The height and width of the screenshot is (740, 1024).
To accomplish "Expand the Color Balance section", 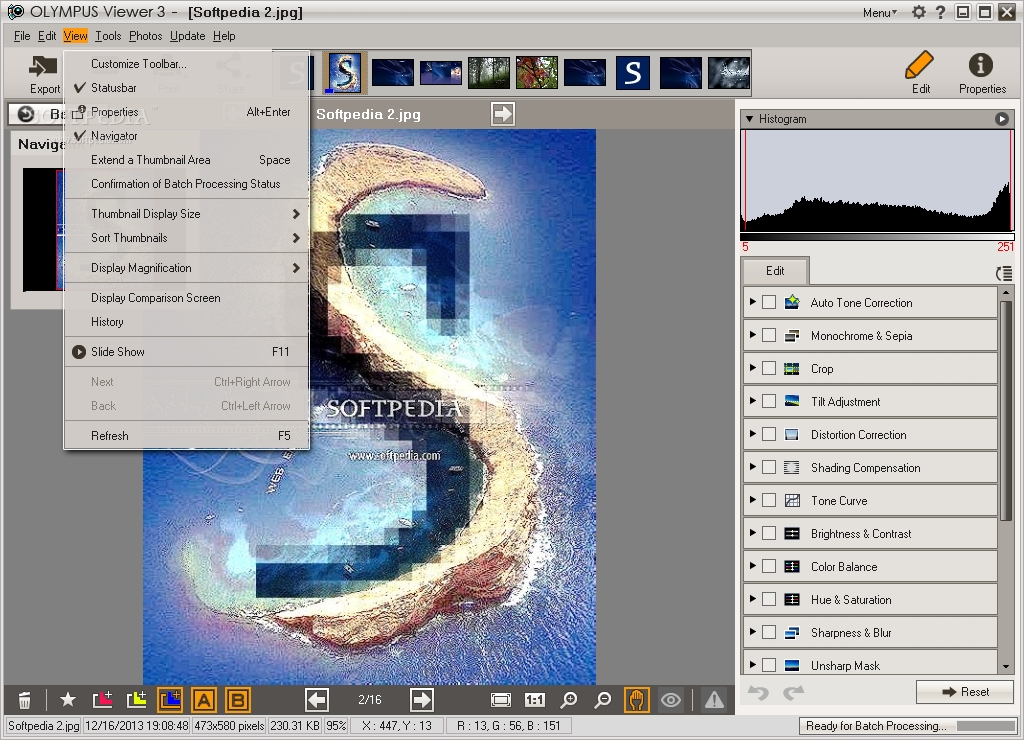I will click(752, 566).
